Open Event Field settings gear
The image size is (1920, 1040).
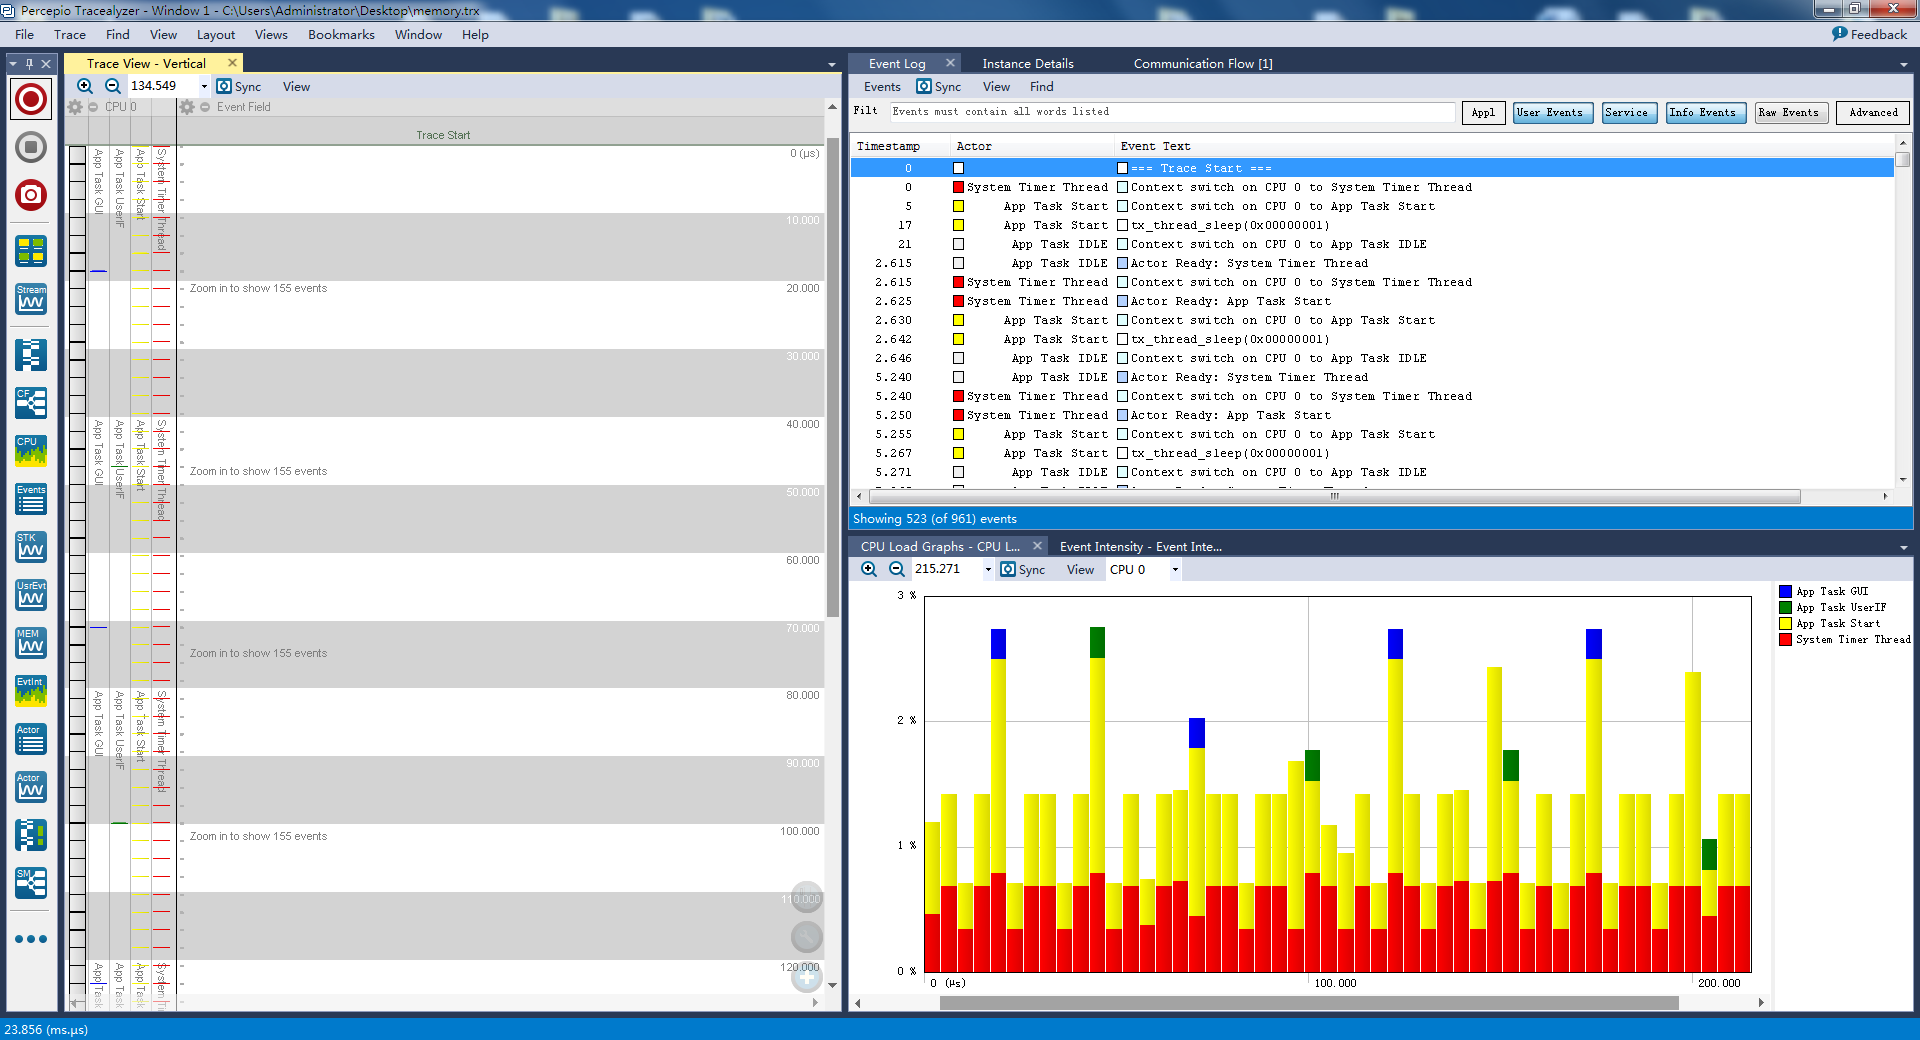tap(187, 107)
